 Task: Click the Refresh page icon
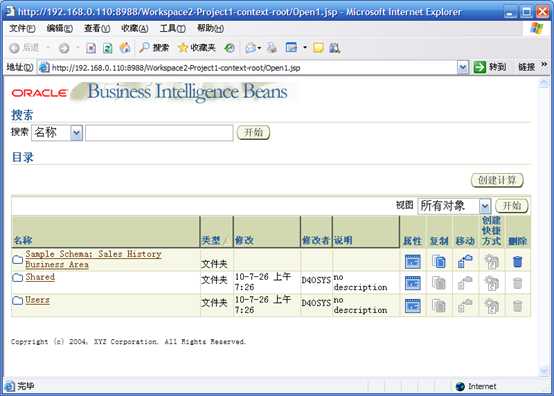click(107, 48)
